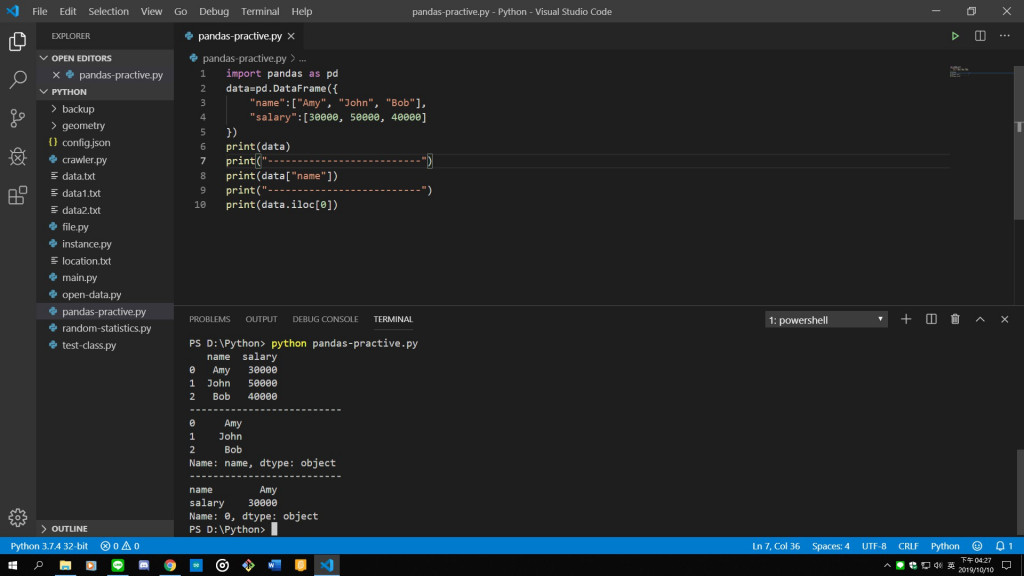This screenshot has width=1024, height=576.
Task: Open the Manage gear icon
Action: click(18, 517)
